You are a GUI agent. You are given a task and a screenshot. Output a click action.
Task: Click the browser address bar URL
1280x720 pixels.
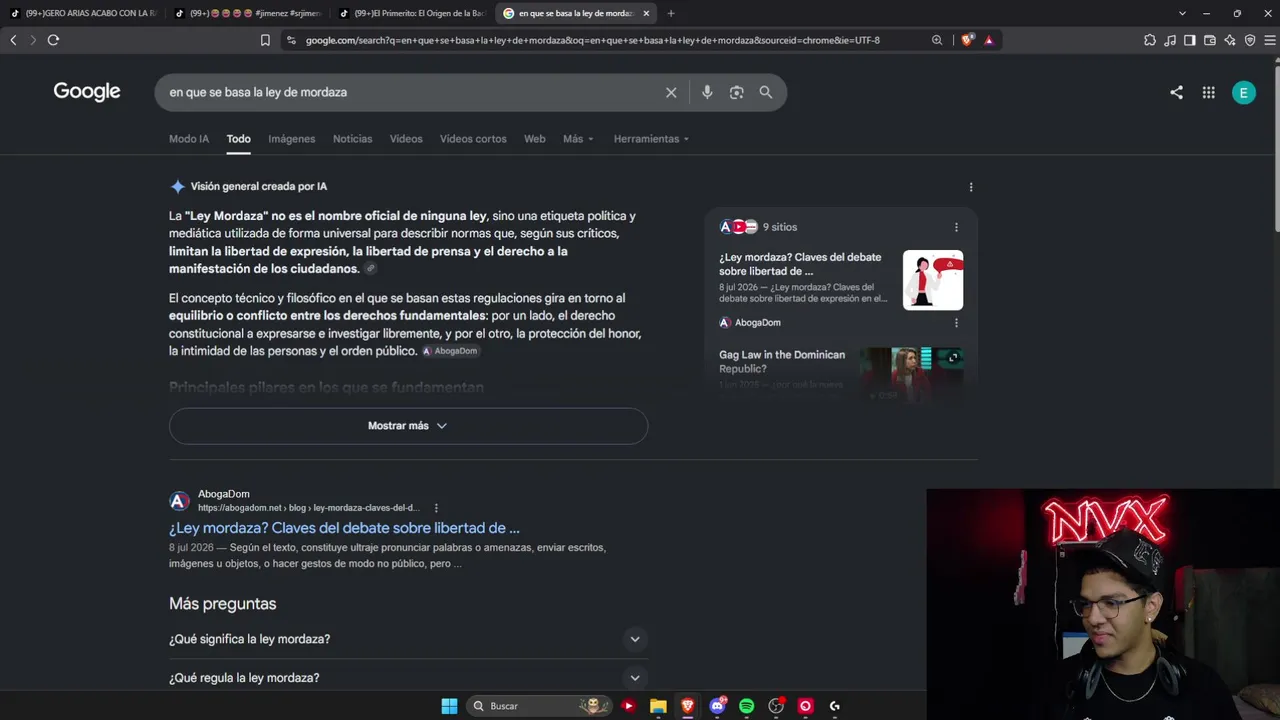pyautogui.click(x=592, y=40)
